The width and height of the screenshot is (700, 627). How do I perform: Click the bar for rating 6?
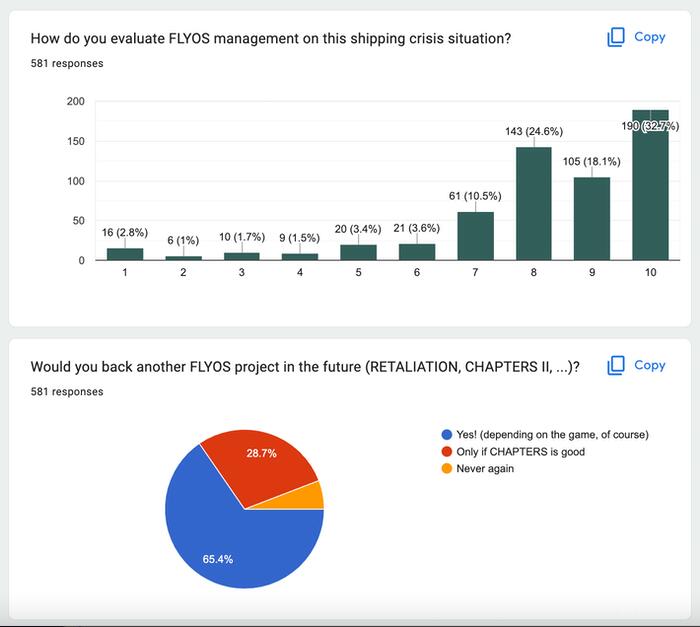click(417, 252)
